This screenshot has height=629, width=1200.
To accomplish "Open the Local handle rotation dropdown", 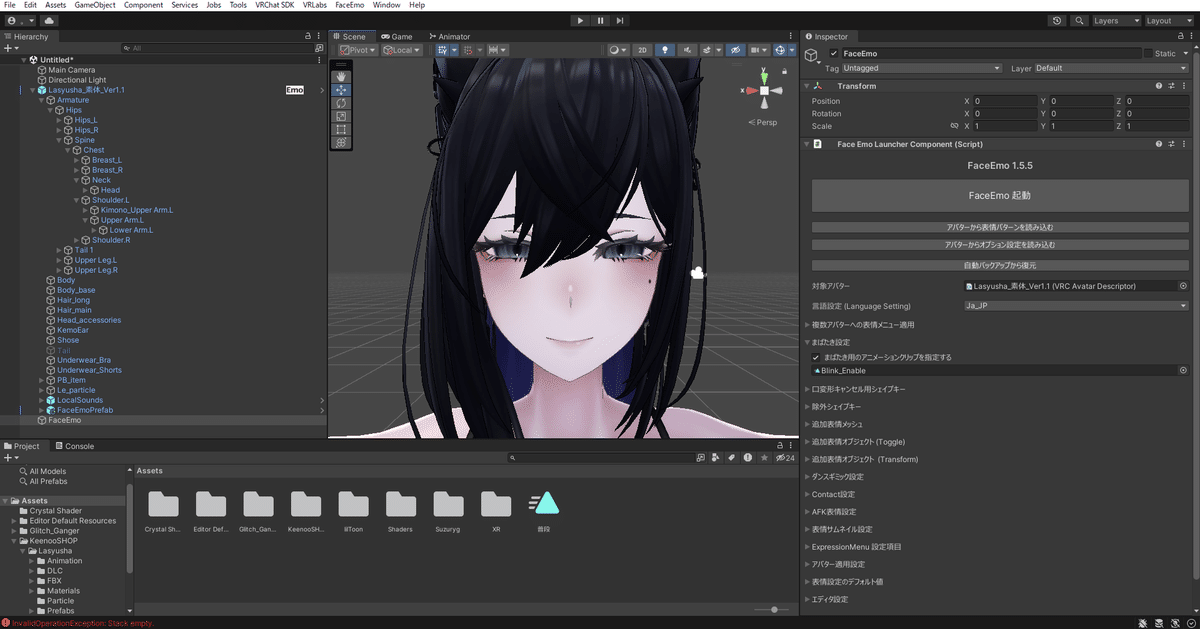I will [400, 50].
